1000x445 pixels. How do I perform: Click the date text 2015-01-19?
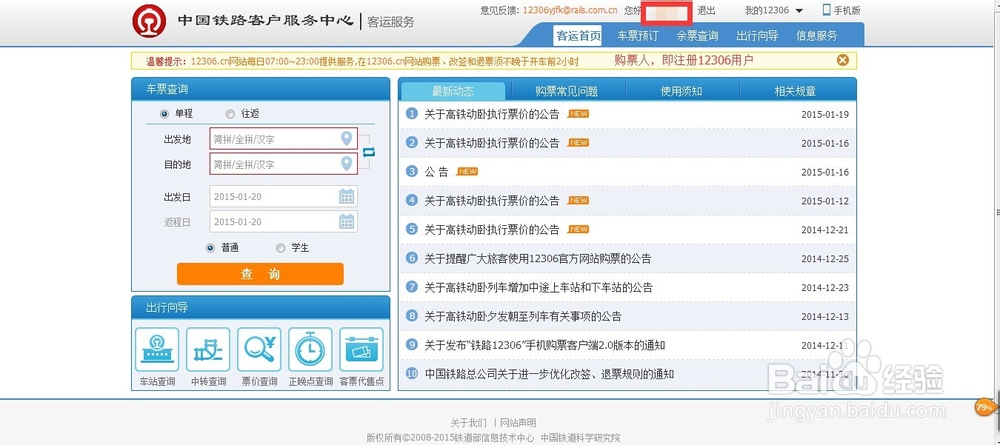[825, 115]
